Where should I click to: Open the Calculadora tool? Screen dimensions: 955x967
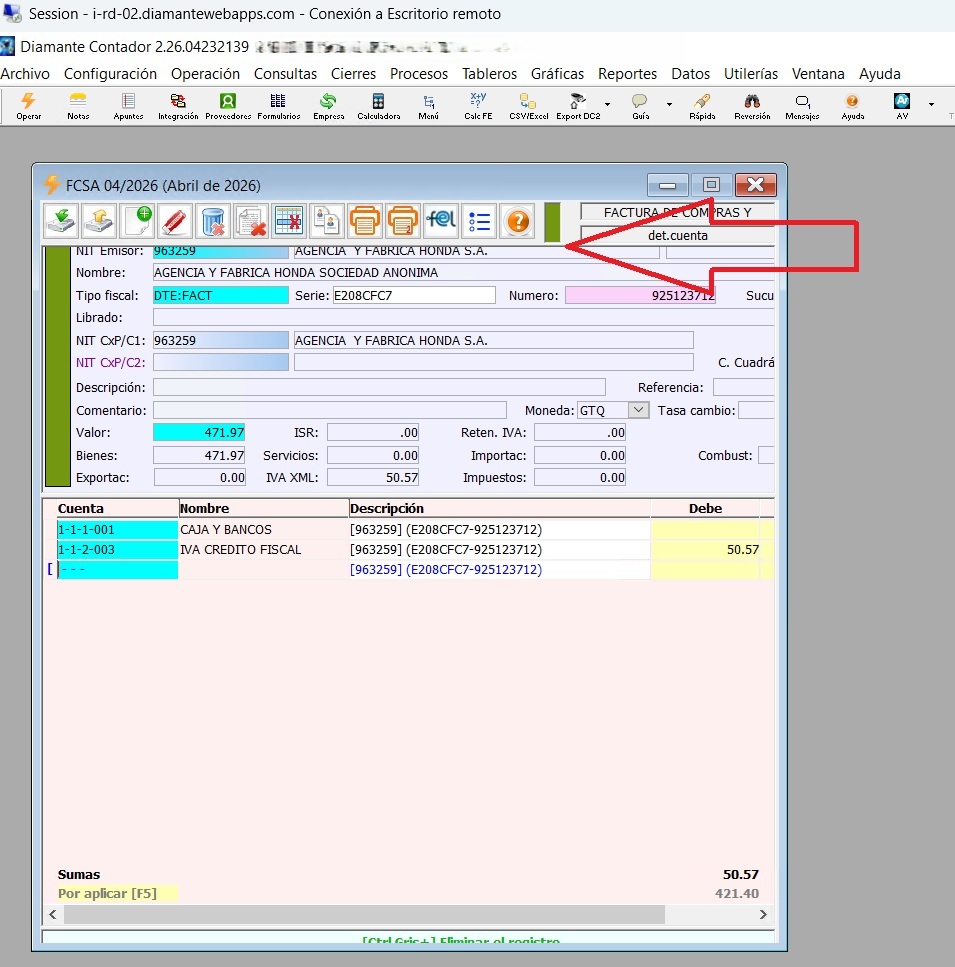click(379, 106)
